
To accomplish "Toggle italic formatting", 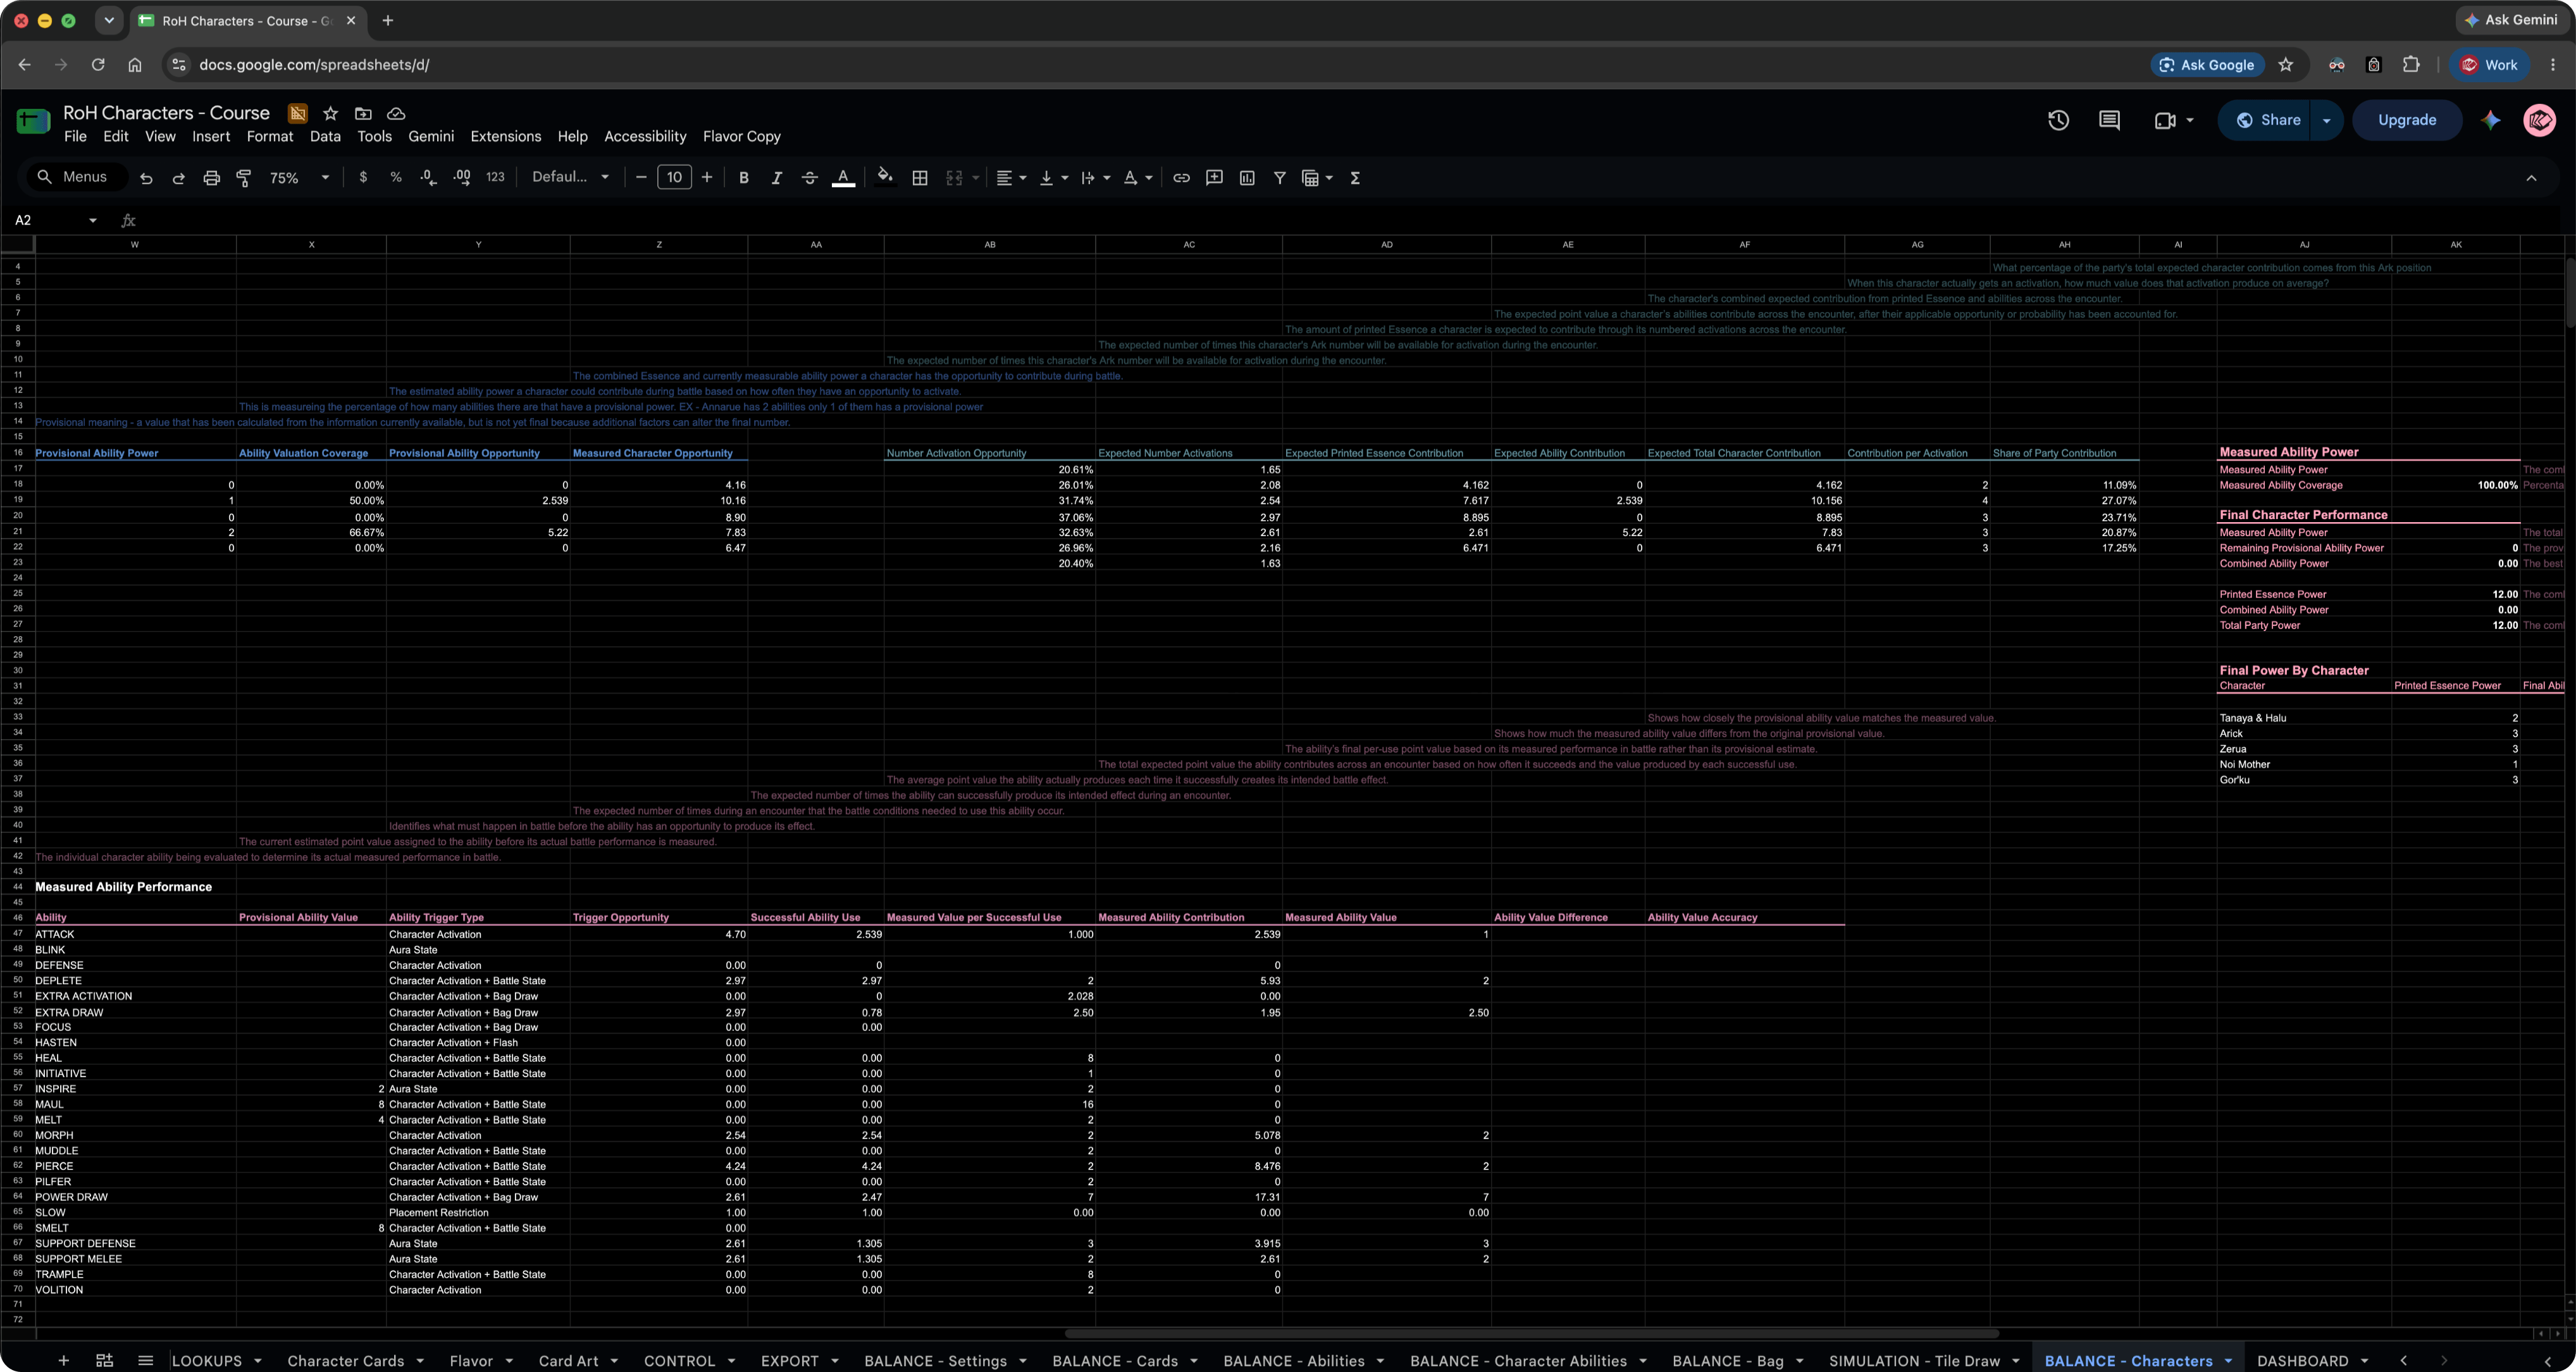I will point(776,178).
